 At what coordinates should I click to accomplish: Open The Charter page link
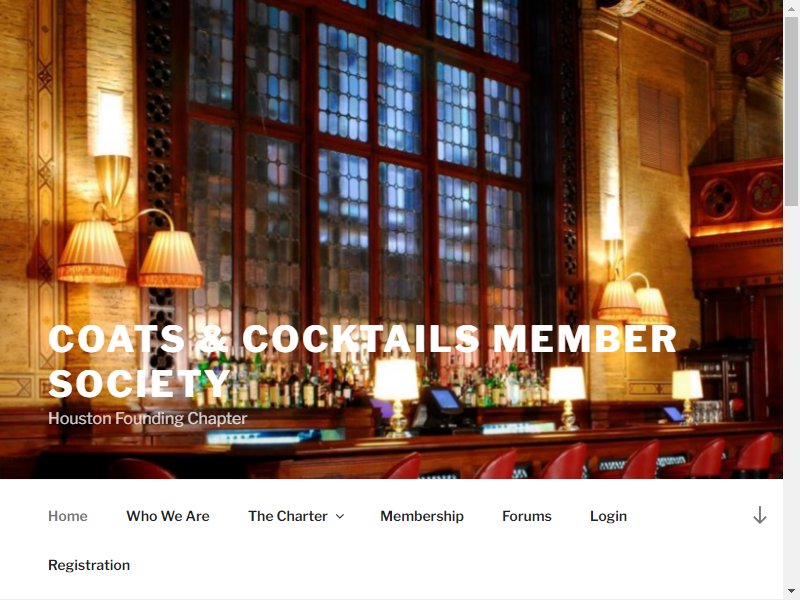click(x=288, y=516)
